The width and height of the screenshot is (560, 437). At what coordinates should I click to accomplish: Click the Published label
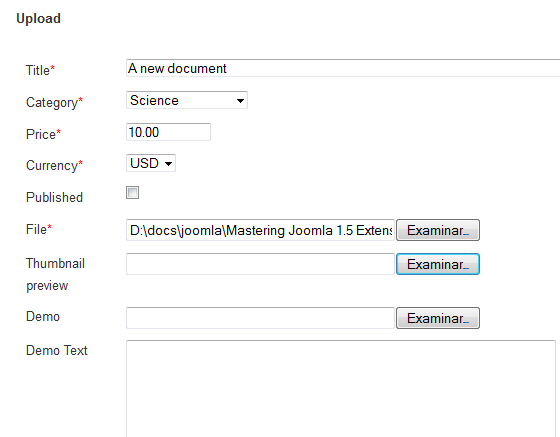pyautogui.click(x=54, y=197)
